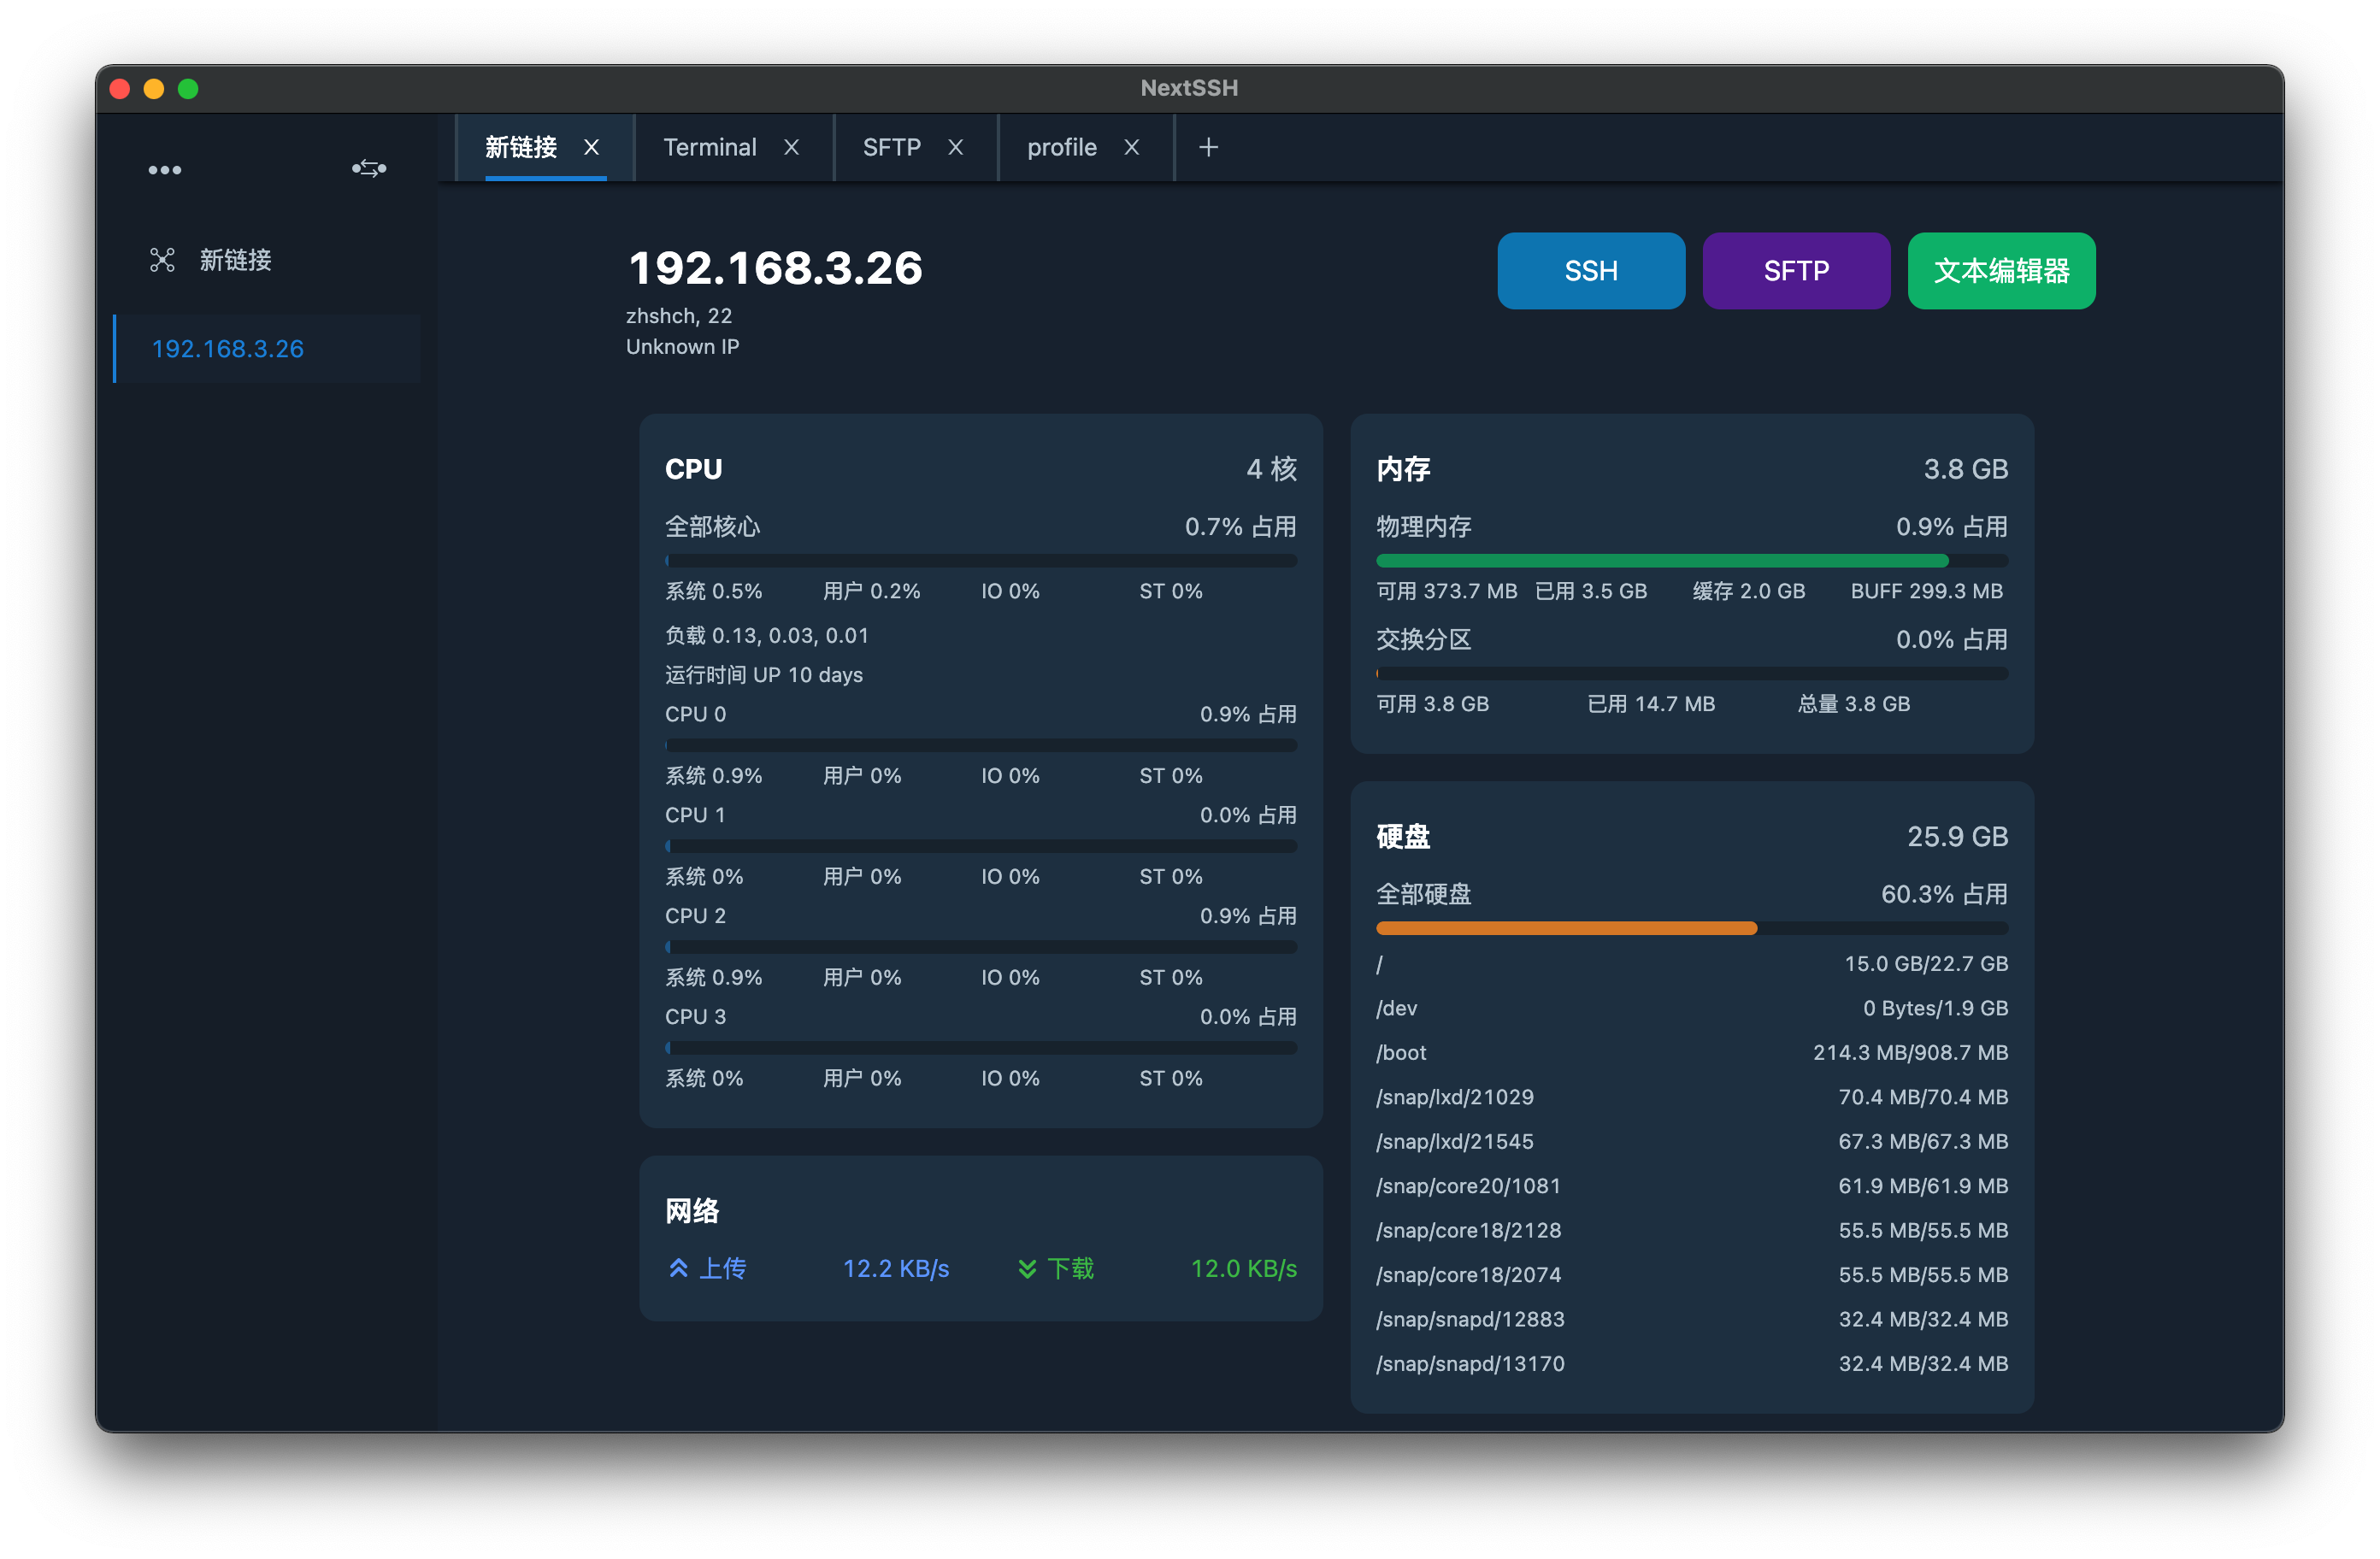
Task: Click the upload arrows icon in network panel
Action: coord(678,1268)
